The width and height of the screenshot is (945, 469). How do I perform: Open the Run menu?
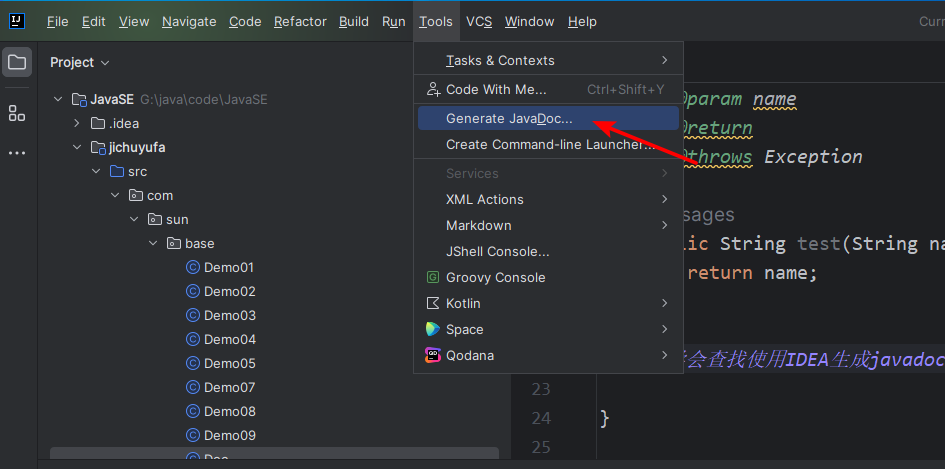click(394, 22)
